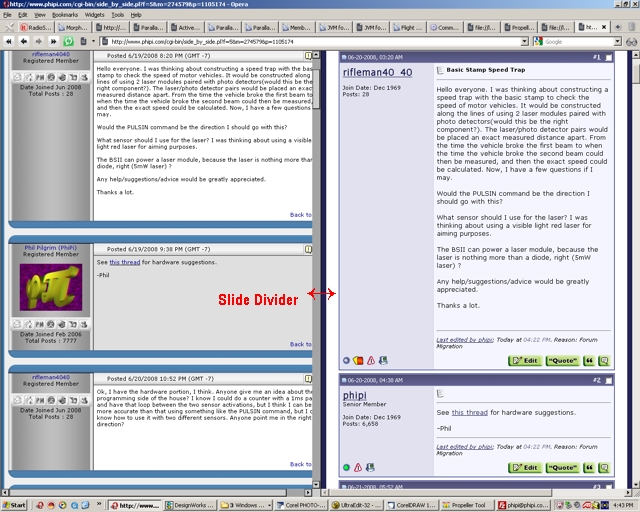Open the Bookmarks menu
Viewport: 640px width, 512px height.
pyautogui.click(x=65, y=15)
